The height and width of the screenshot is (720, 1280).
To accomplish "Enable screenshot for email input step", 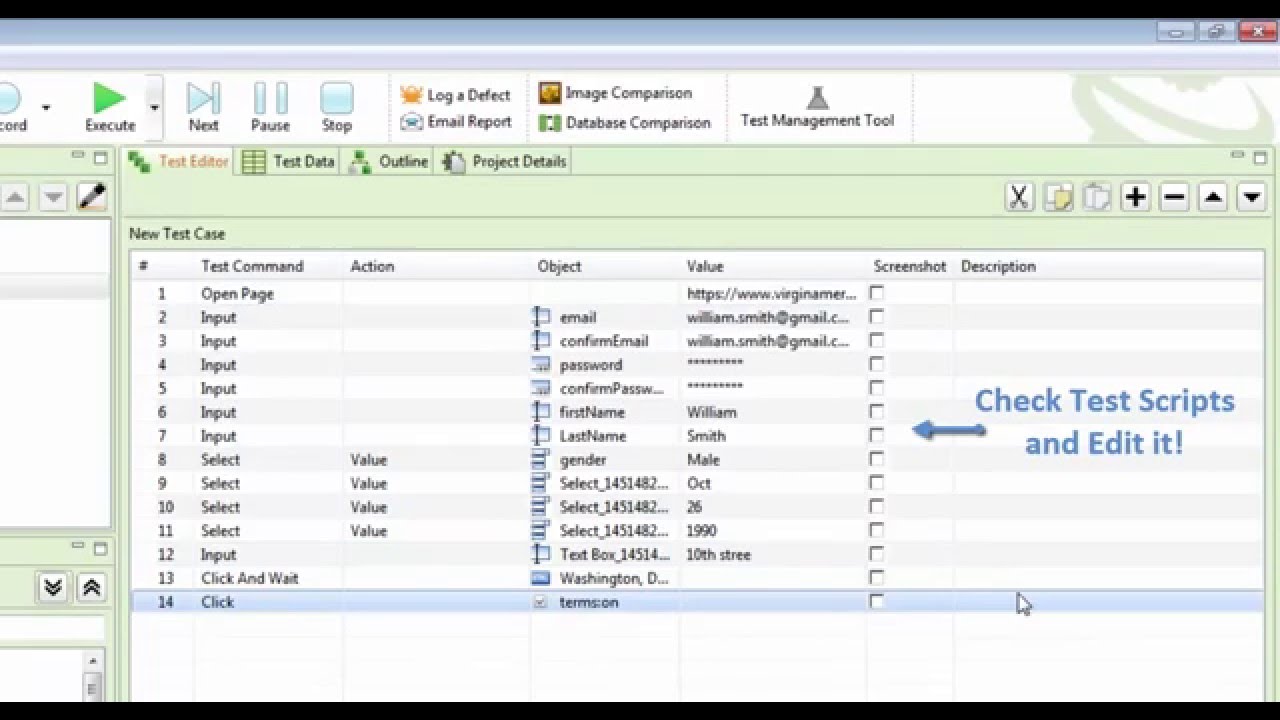I will tap(877, 316).
